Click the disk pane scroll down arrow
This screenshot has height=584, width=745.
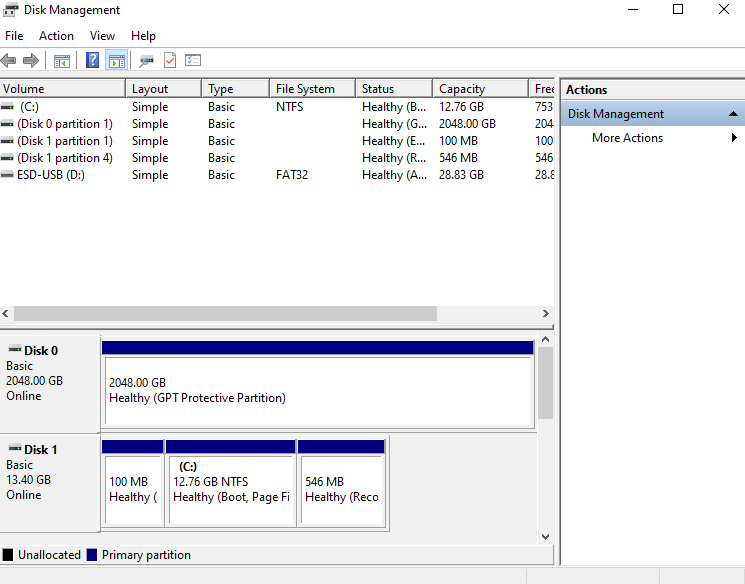click(x=545, y=537)
